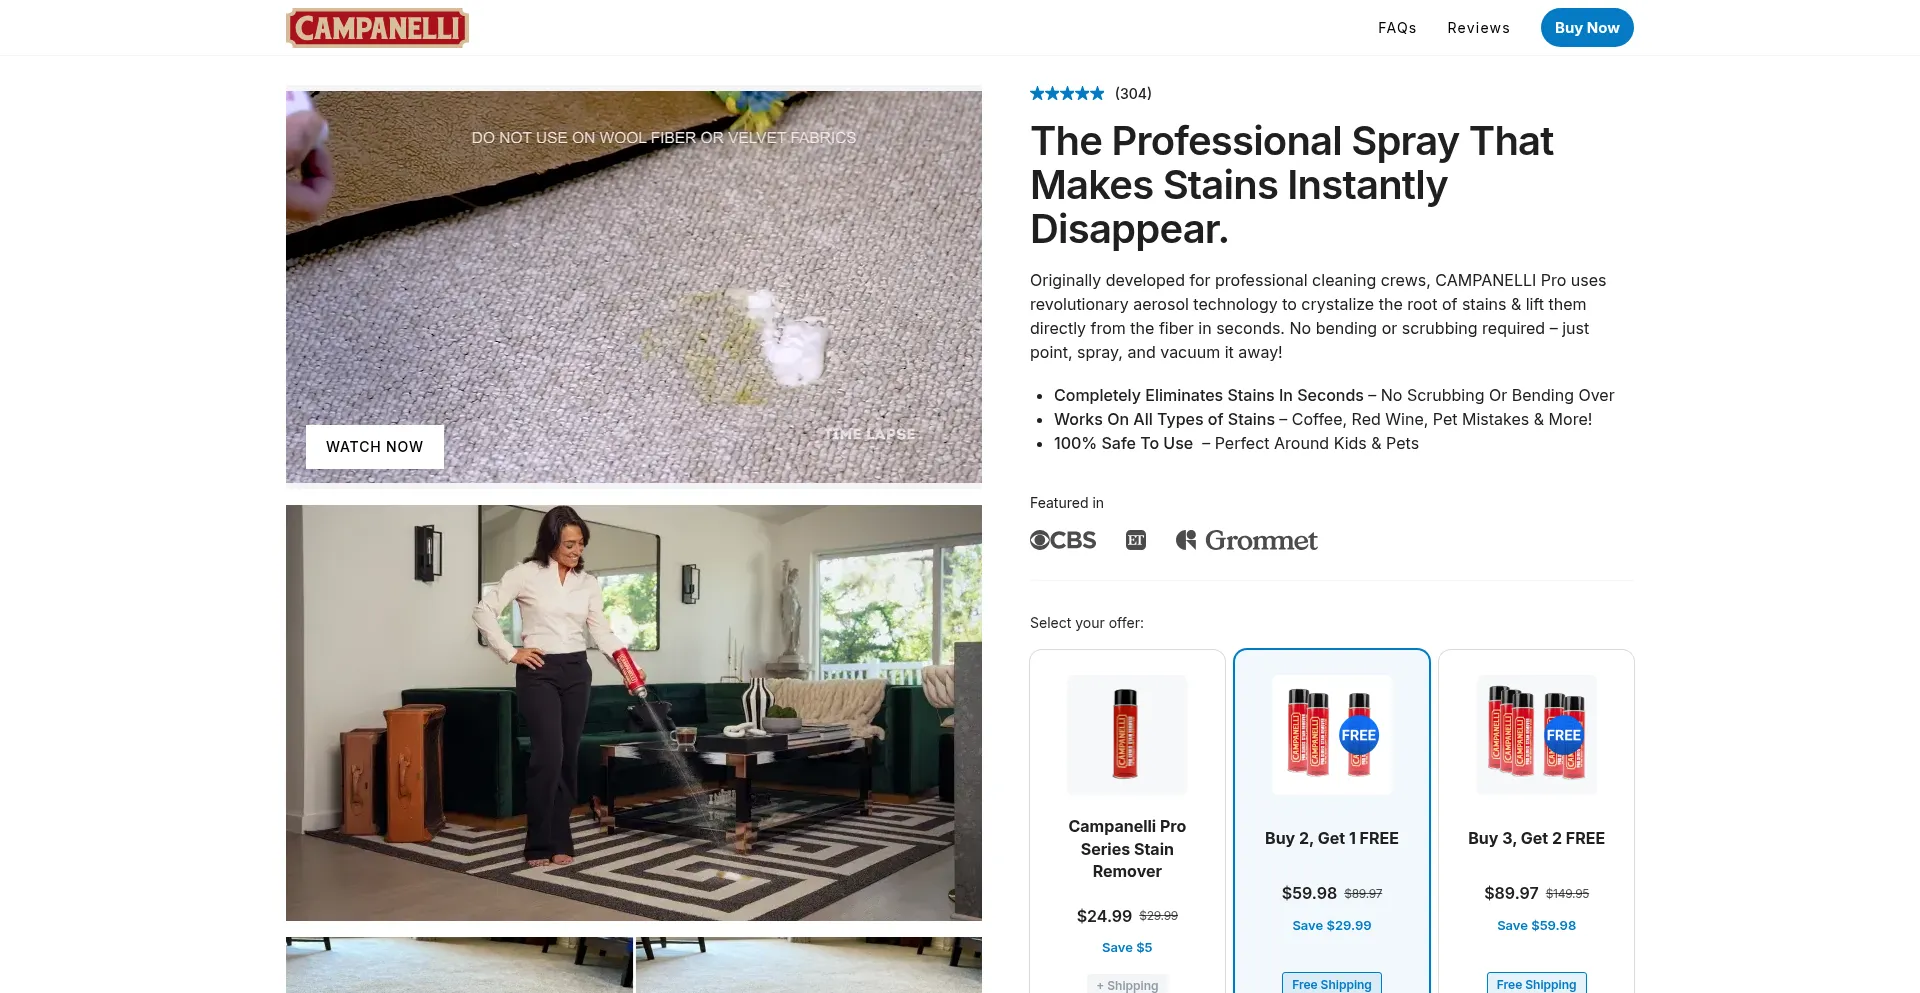The image size is (1920, 993).
Task: Click the FREE badge on the Buy 2 offer
Action: 1359,735
